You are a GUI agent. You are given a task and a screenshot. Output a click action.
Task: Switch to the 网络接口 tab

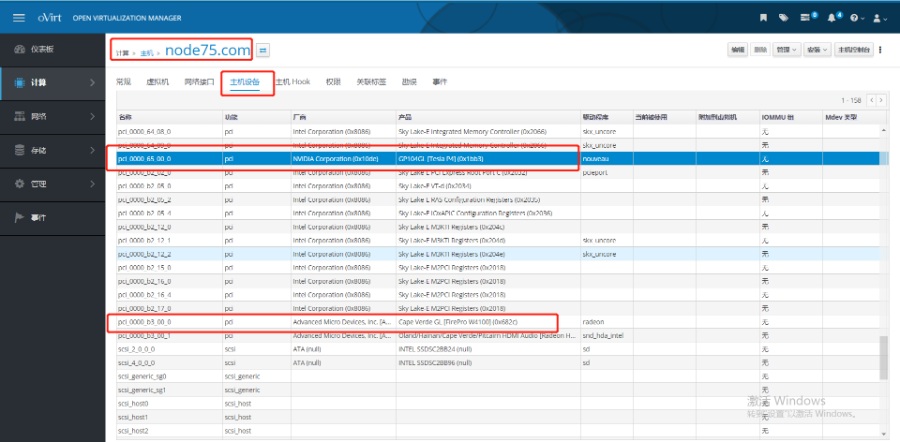[199, 82]
